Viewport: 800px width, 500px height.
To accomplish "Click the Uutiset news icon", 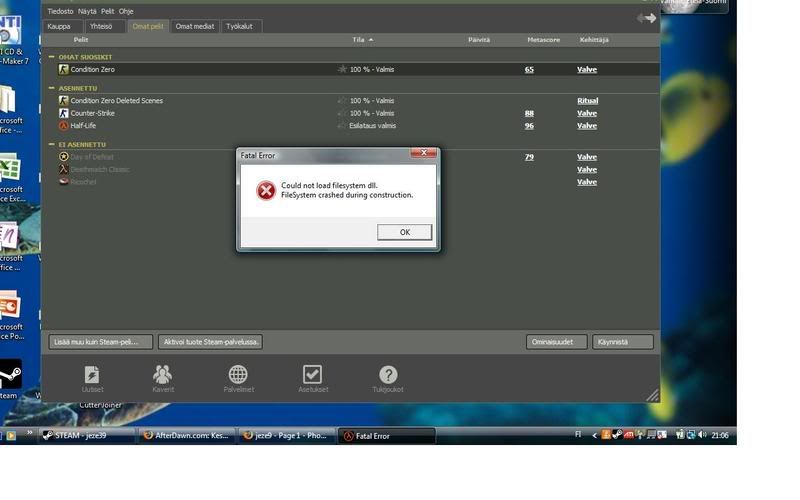I will point(92,375).
